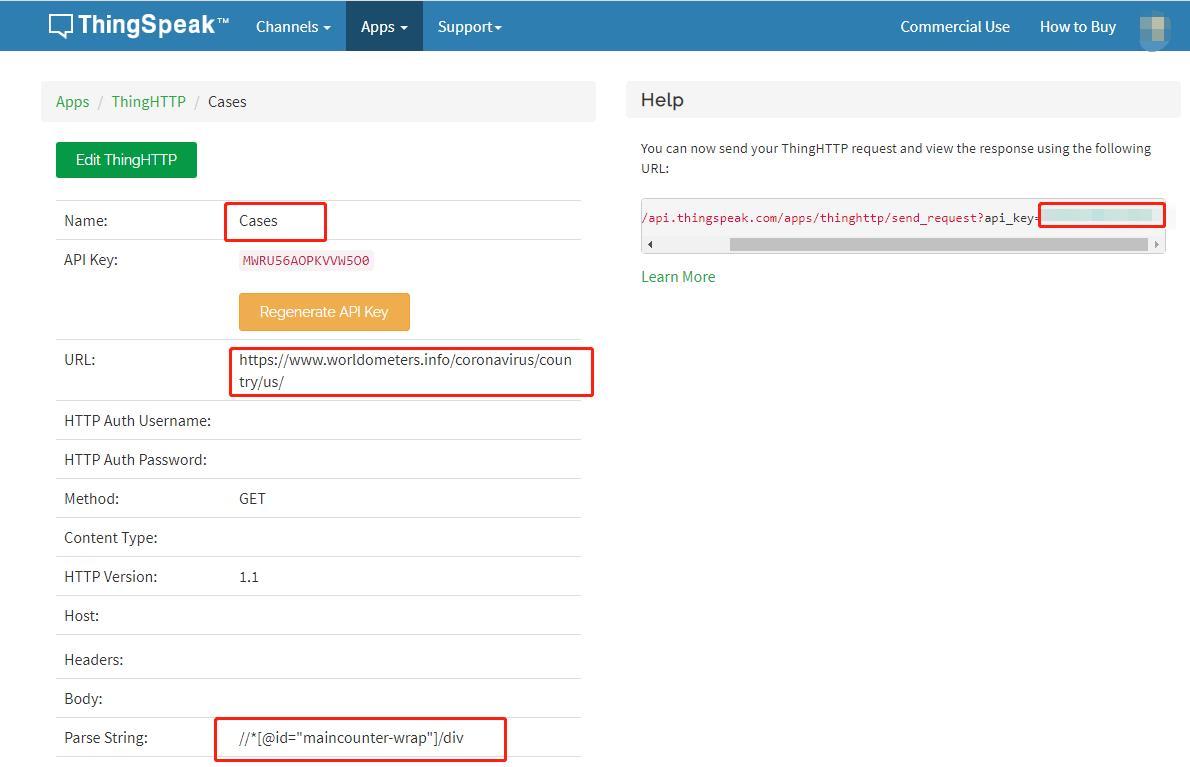Click the ThingSpeak logo
Image resolution: width=1190 pixels, height=767 pixels.
pyautogui.click(x=138, y=25)
